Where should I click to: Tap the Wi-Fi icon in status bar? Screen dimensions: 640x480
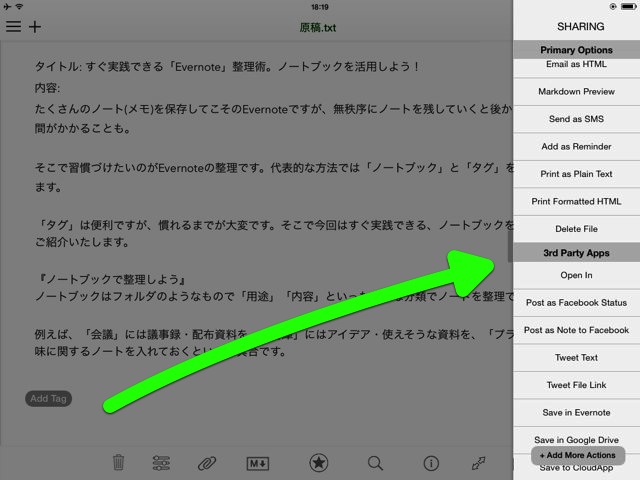tap(19, 7)
